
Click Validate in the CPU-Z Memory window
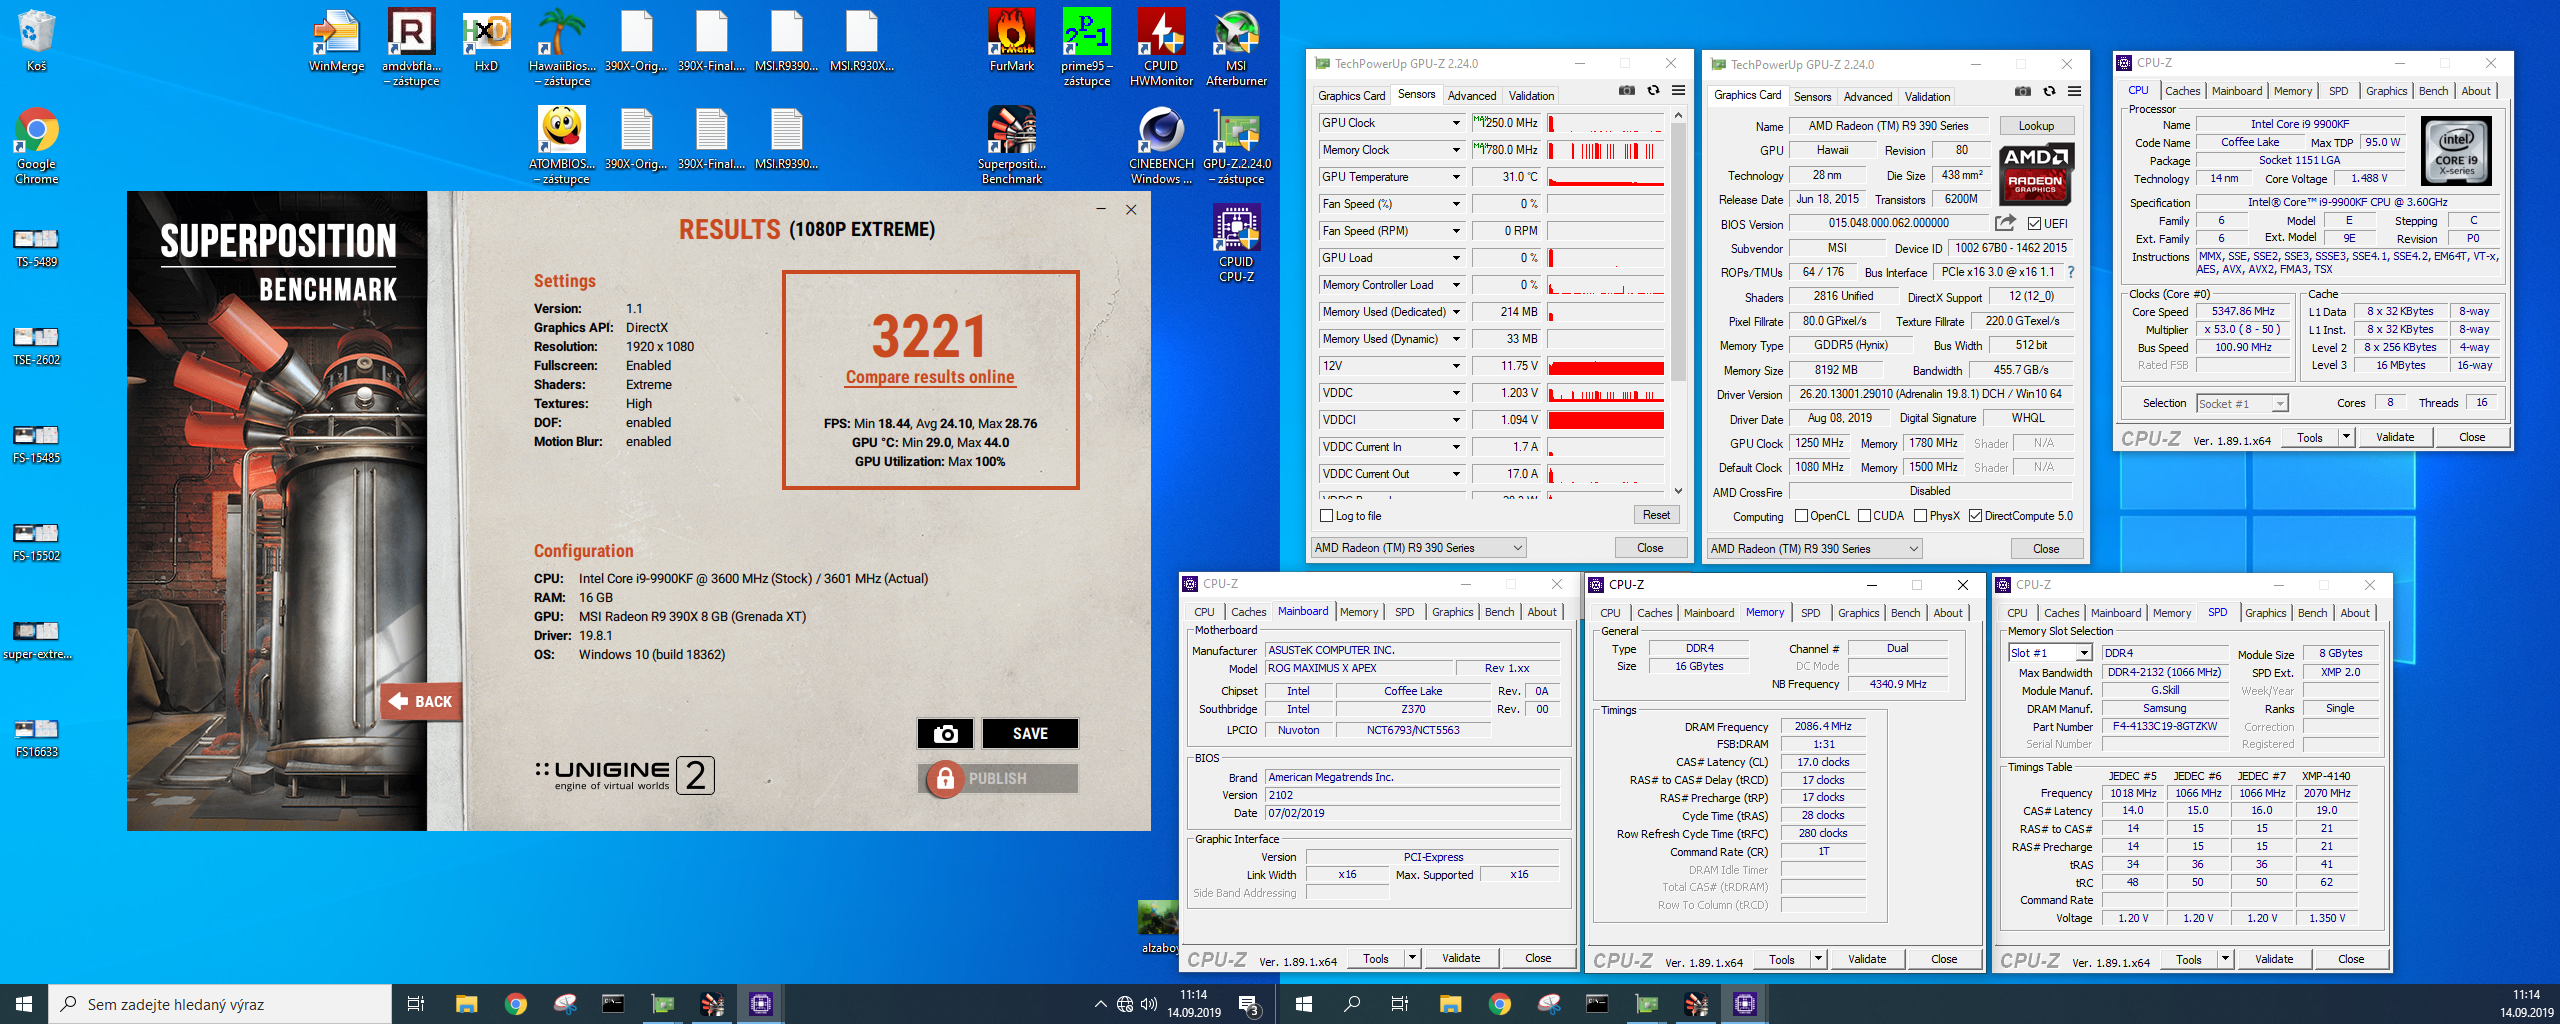(x=1866, y=959)
